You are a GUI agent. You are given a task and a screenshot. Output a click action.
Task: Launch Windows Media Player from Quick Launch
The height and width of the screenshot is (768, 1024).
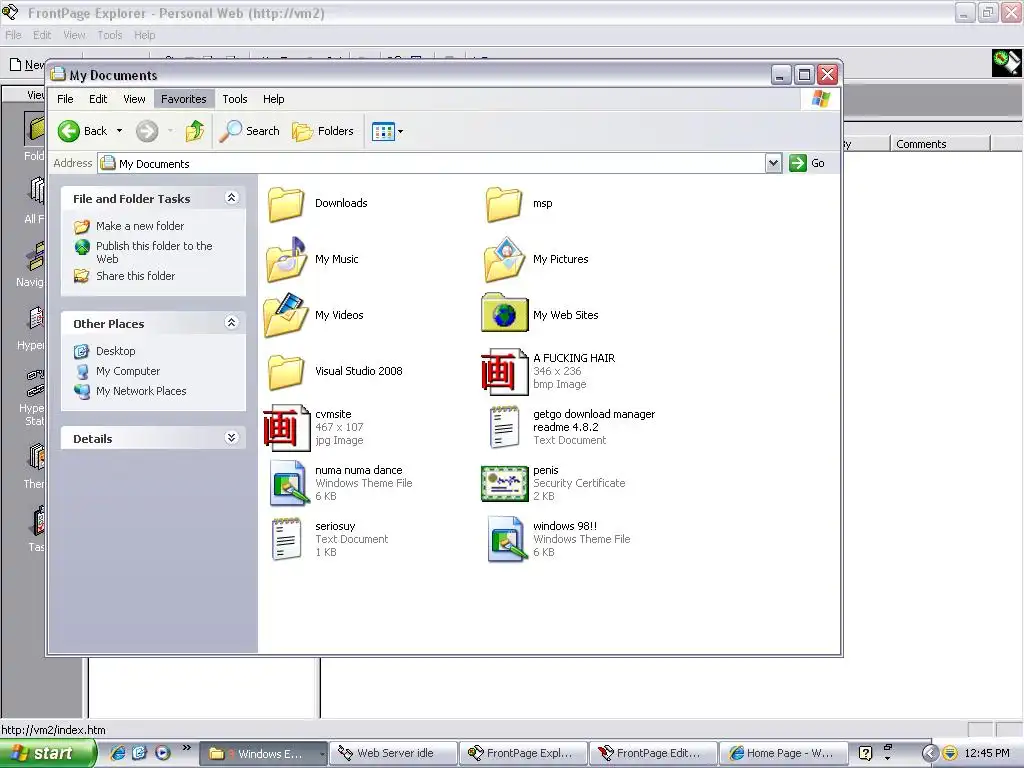pos(163,753)
